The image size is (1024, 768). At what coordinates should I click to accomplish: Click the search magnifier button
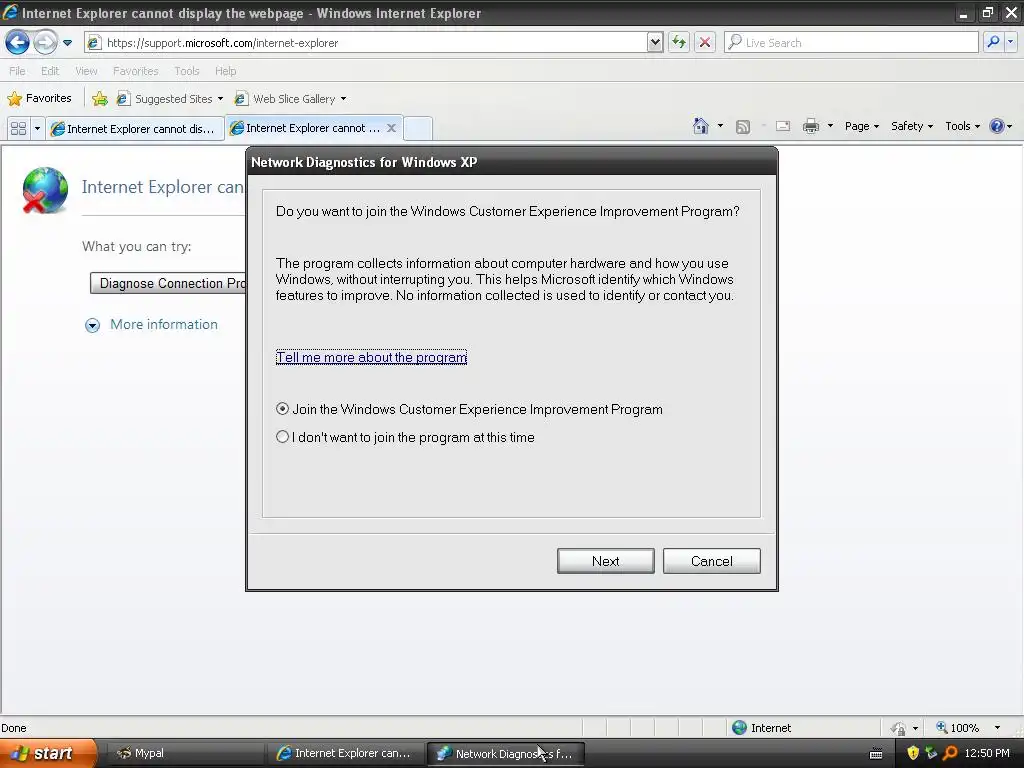click(x=993, y=42)
